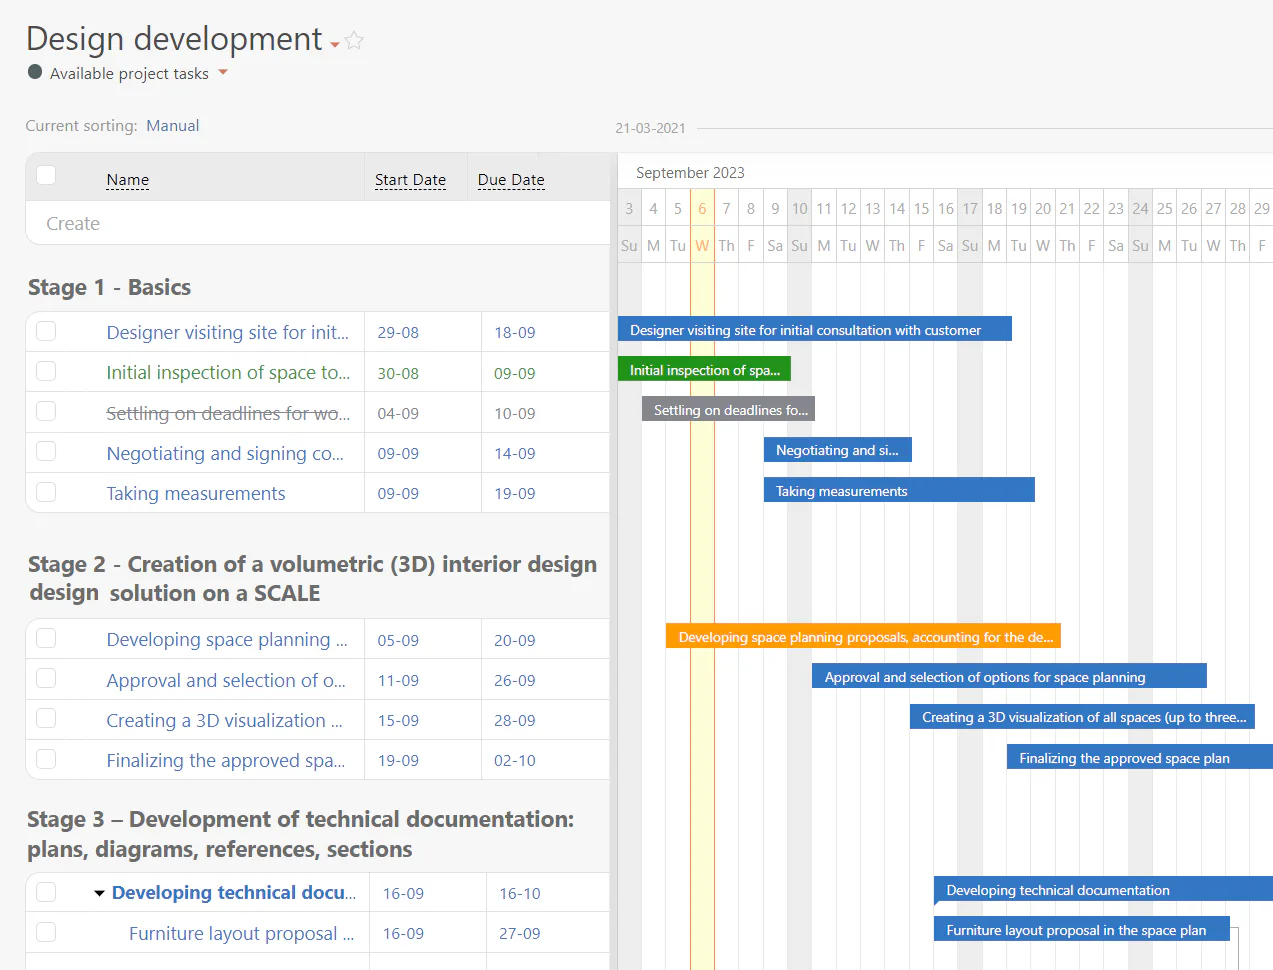Check the Developing technical documentation row checkbox
The image size is (1273, 970).
point(46,891)
